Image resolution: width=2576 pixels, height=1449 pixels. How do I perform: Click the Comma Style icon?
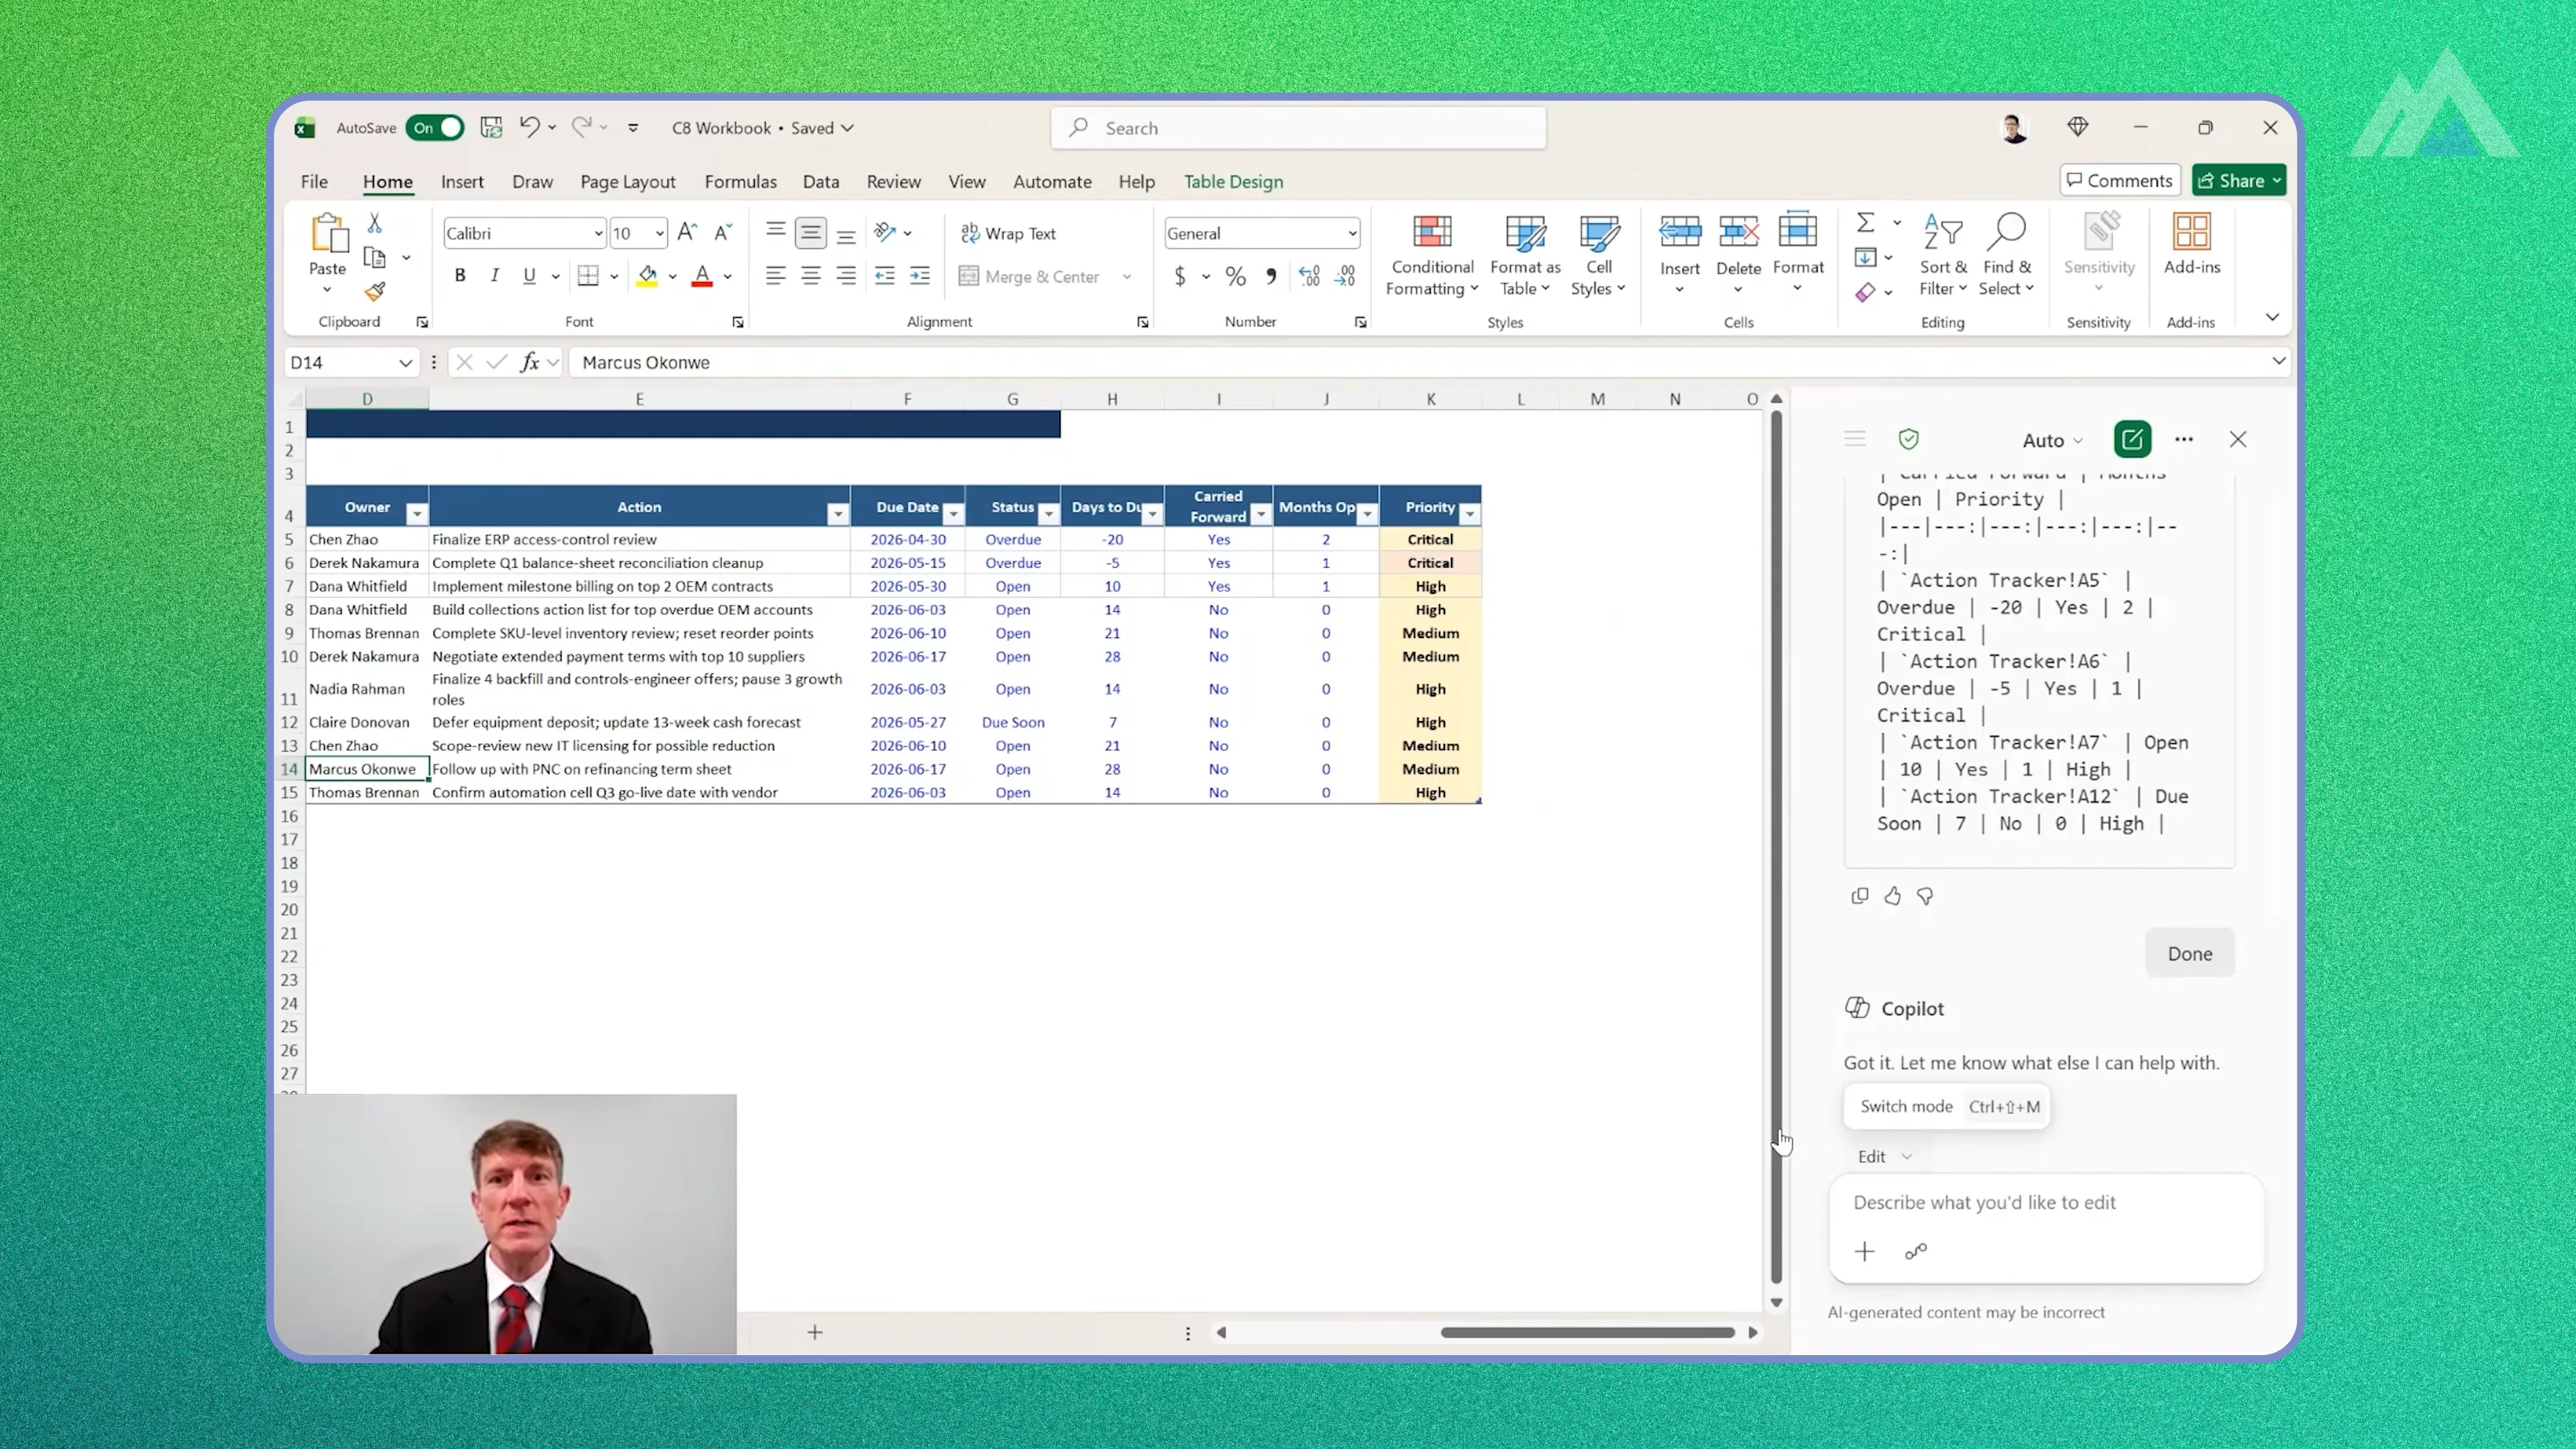click(x=1271, y=276)
